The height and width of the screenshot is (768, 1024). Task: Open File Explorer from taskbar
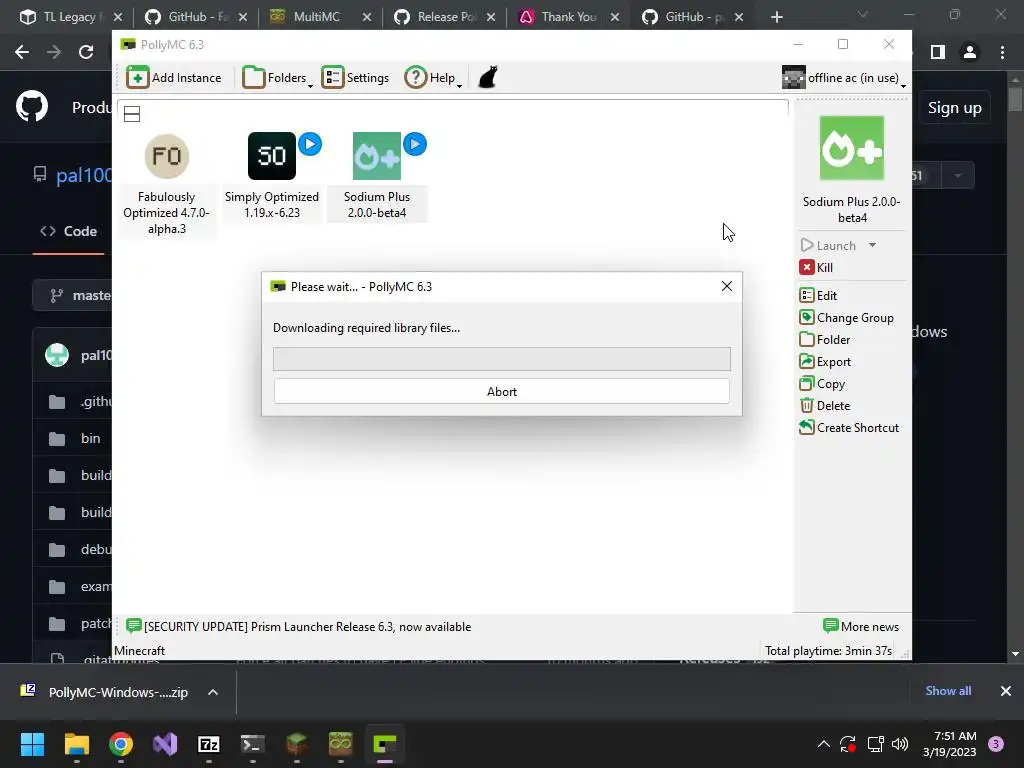[x=76, y=744]
